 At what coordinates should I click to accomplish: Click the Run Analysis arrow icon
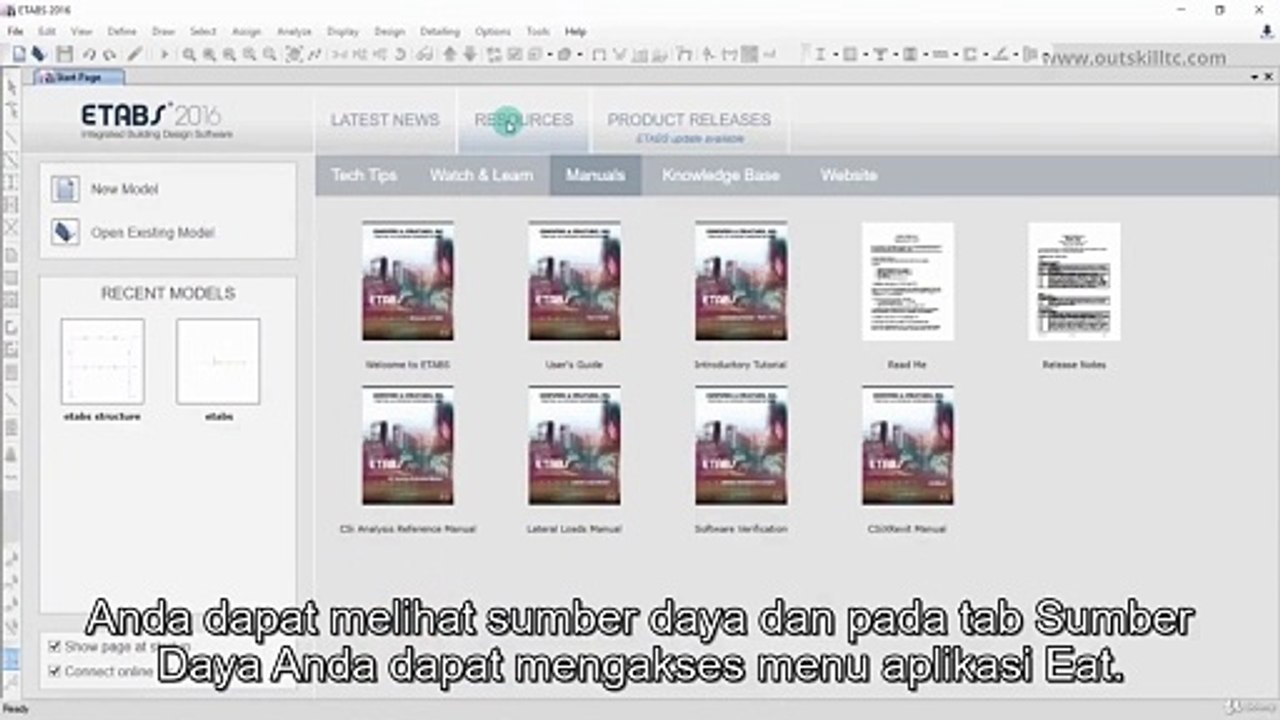[164, 55]
